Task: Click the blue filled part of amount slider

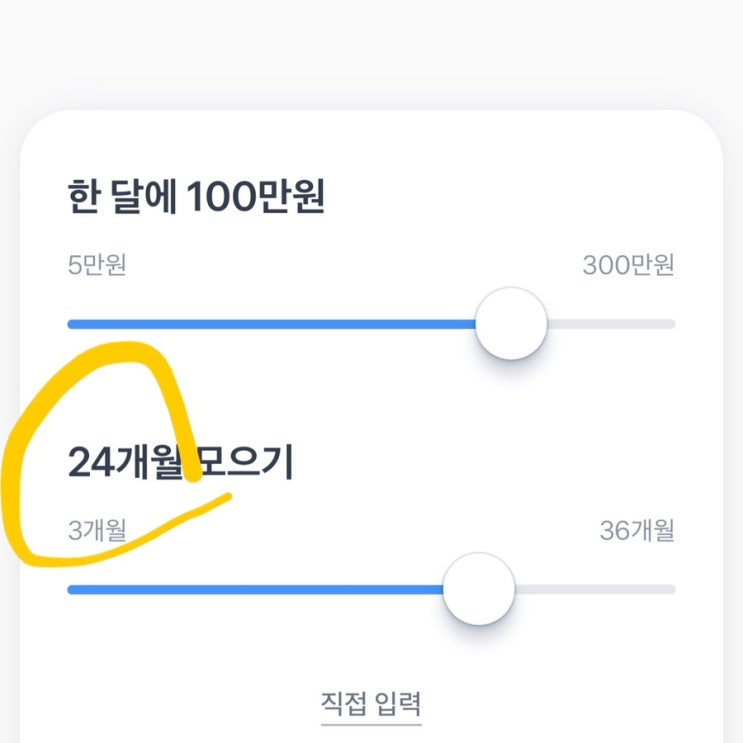Action: coord(270,324)
